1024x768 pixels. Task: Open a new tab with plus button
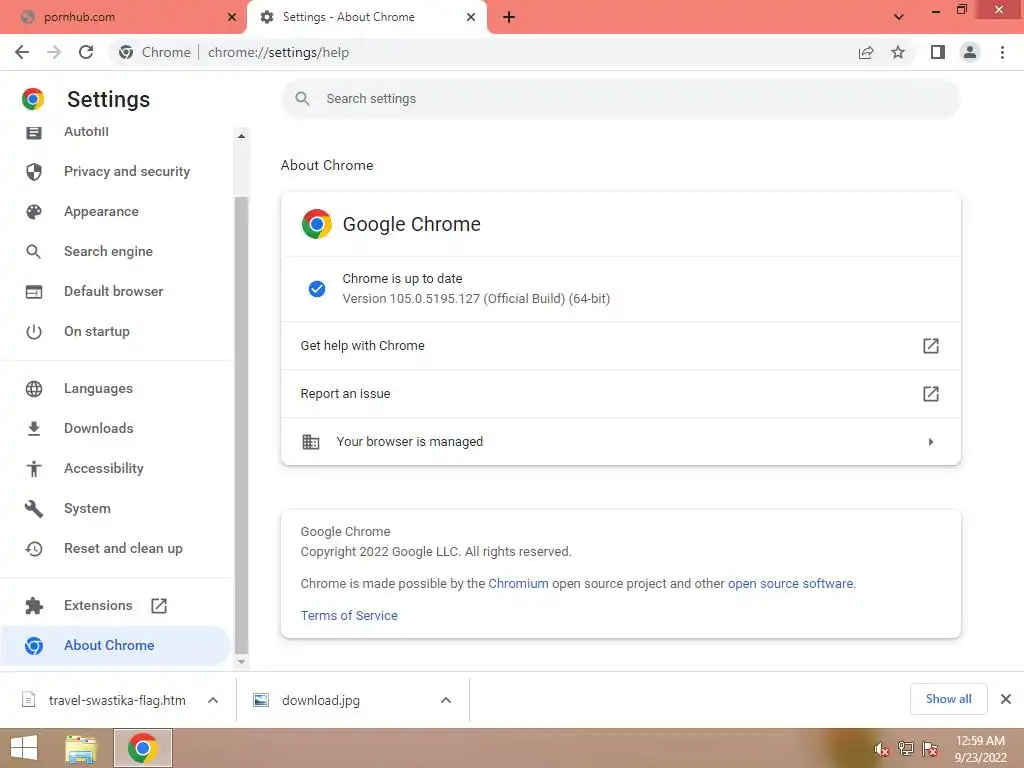(x=509, y=18)
